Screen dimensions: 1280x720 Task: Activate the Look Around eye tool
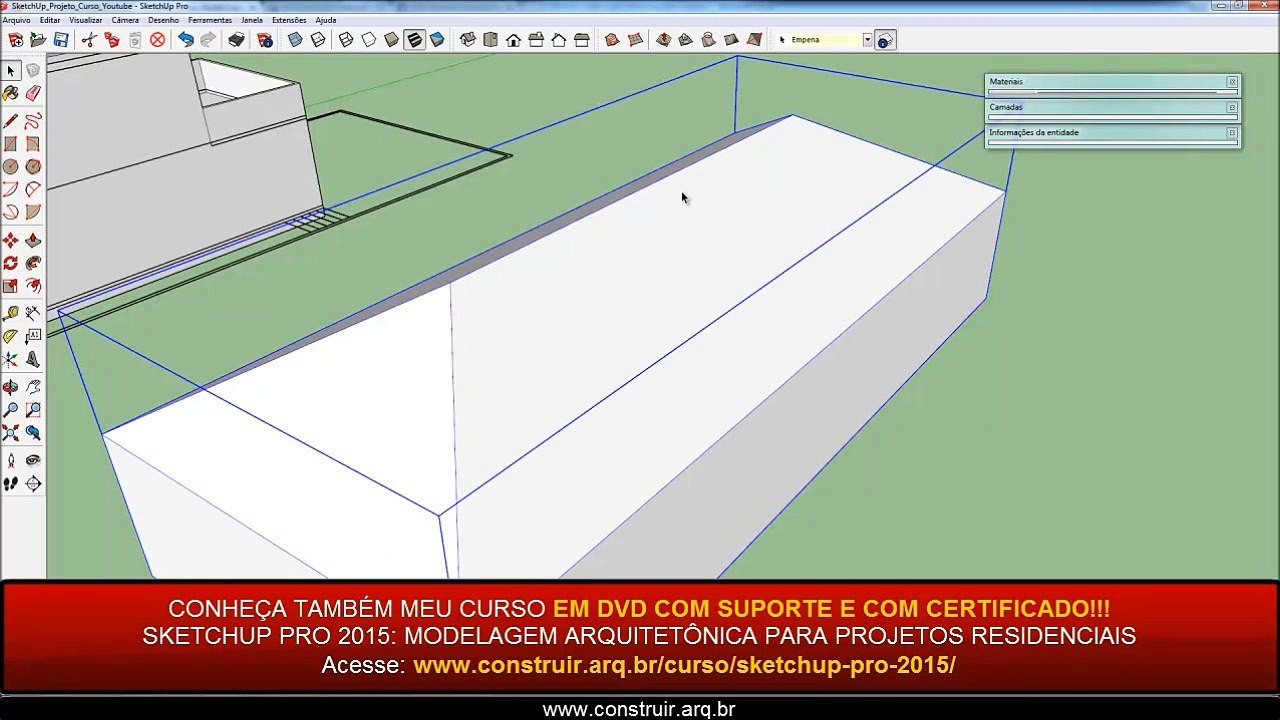(33, 461)
